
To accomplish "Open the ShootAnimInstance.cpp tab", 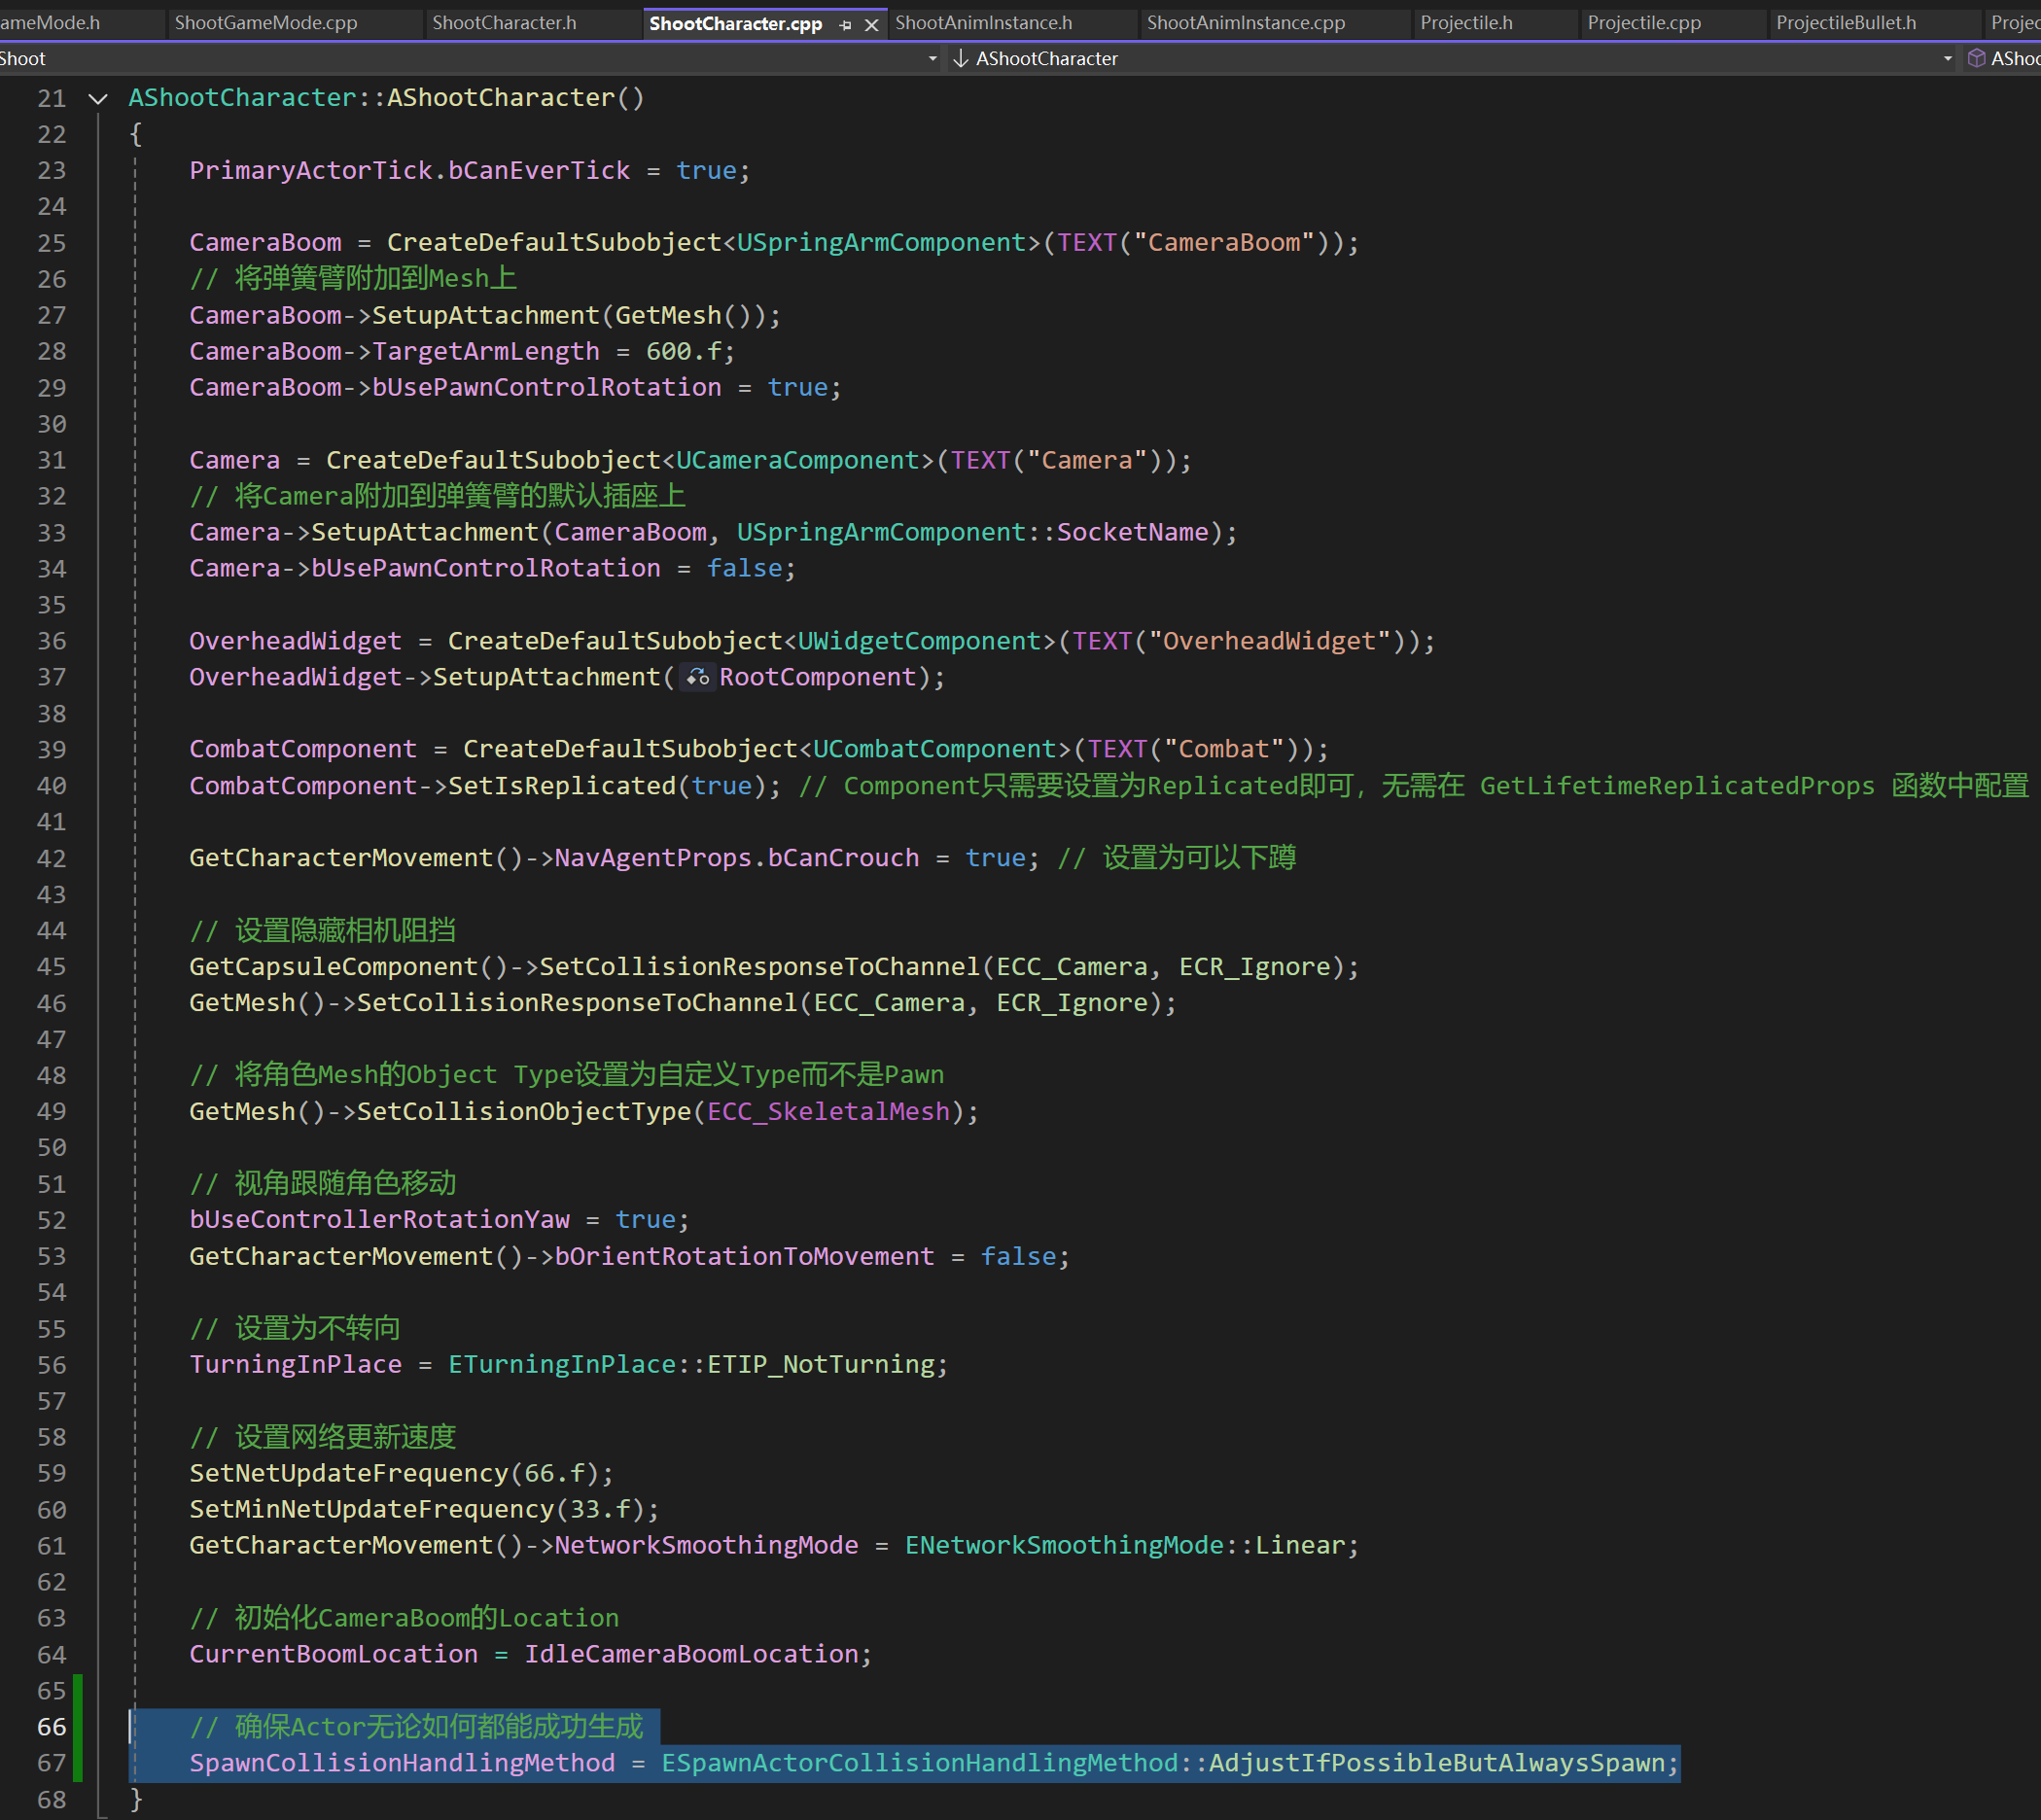I will pyautogui.click(x=1245, y=22).
